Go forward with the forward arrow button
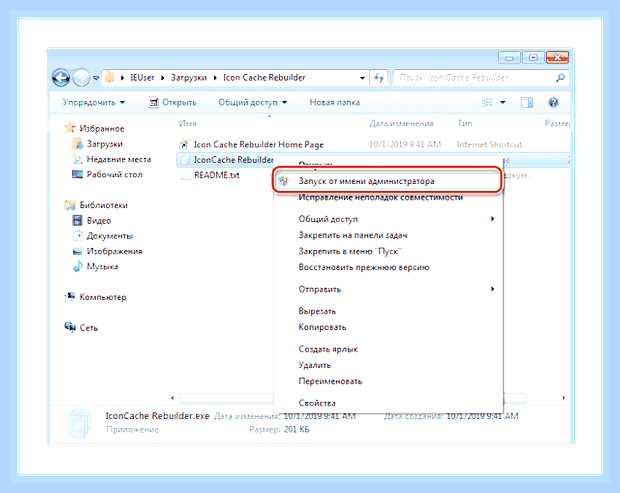620x493 pixels. [82, 77]
